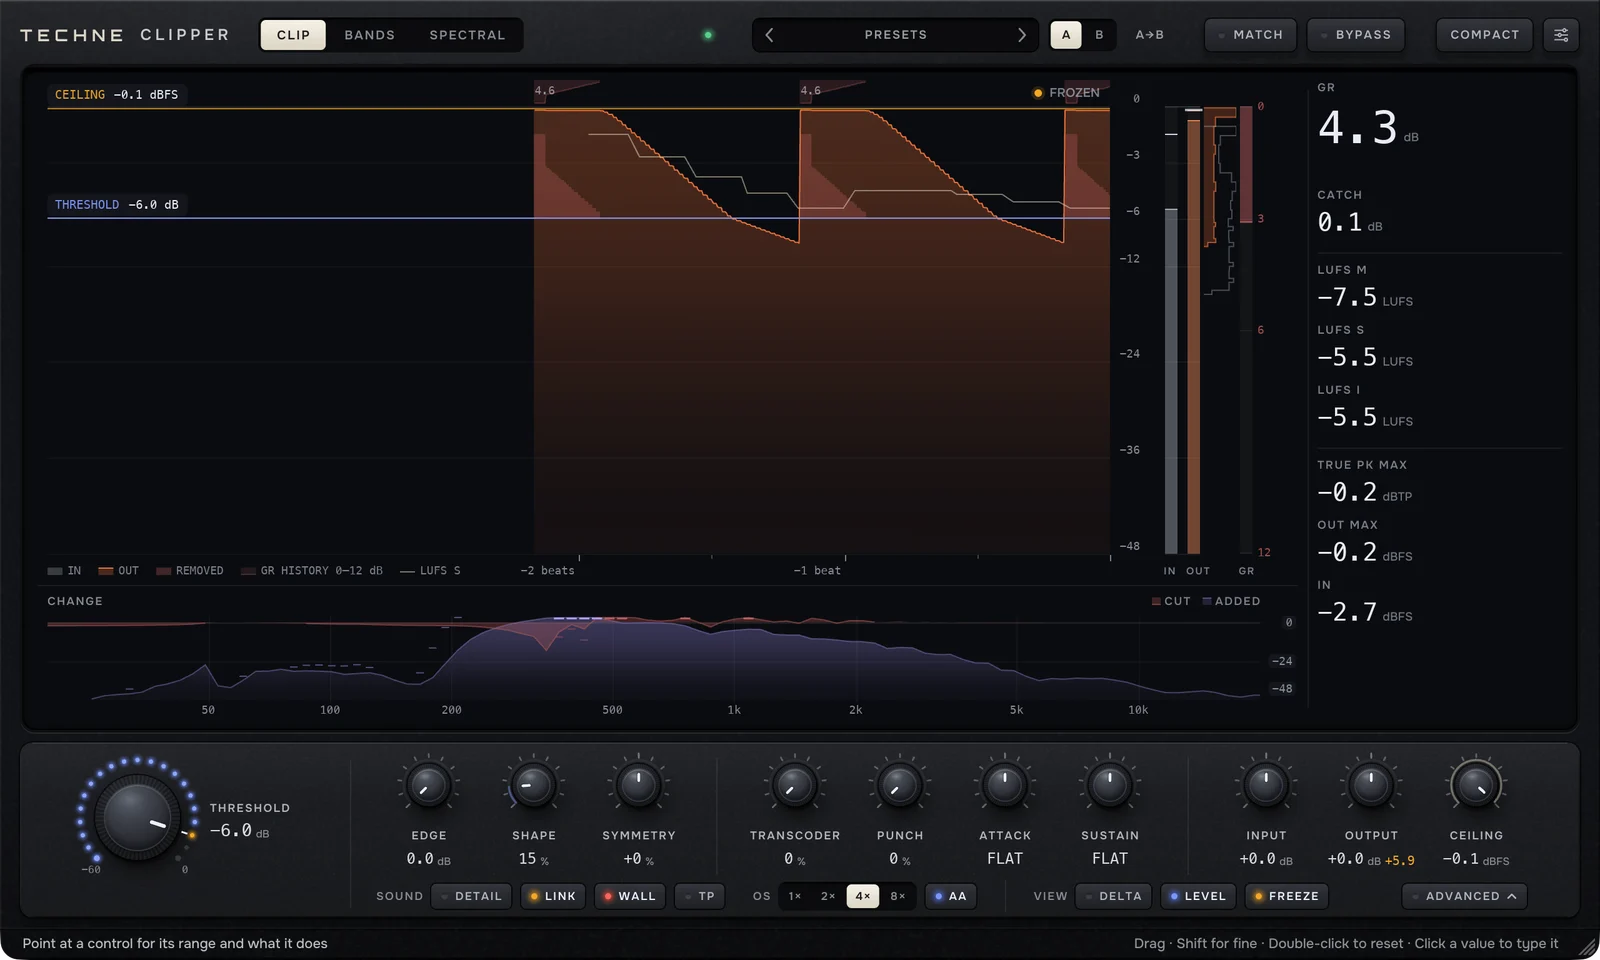
Task: Enable DELTA view
Action: coord(1114,896)
